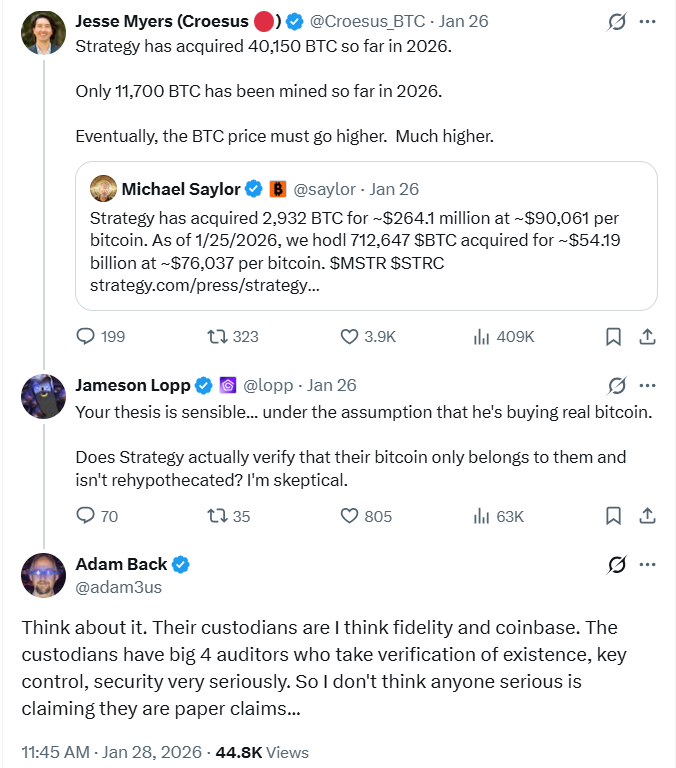The width and height of the screenshot is (676, 768).
Task: Open more options on Adam Back's tweet
Action: [648, 564]
